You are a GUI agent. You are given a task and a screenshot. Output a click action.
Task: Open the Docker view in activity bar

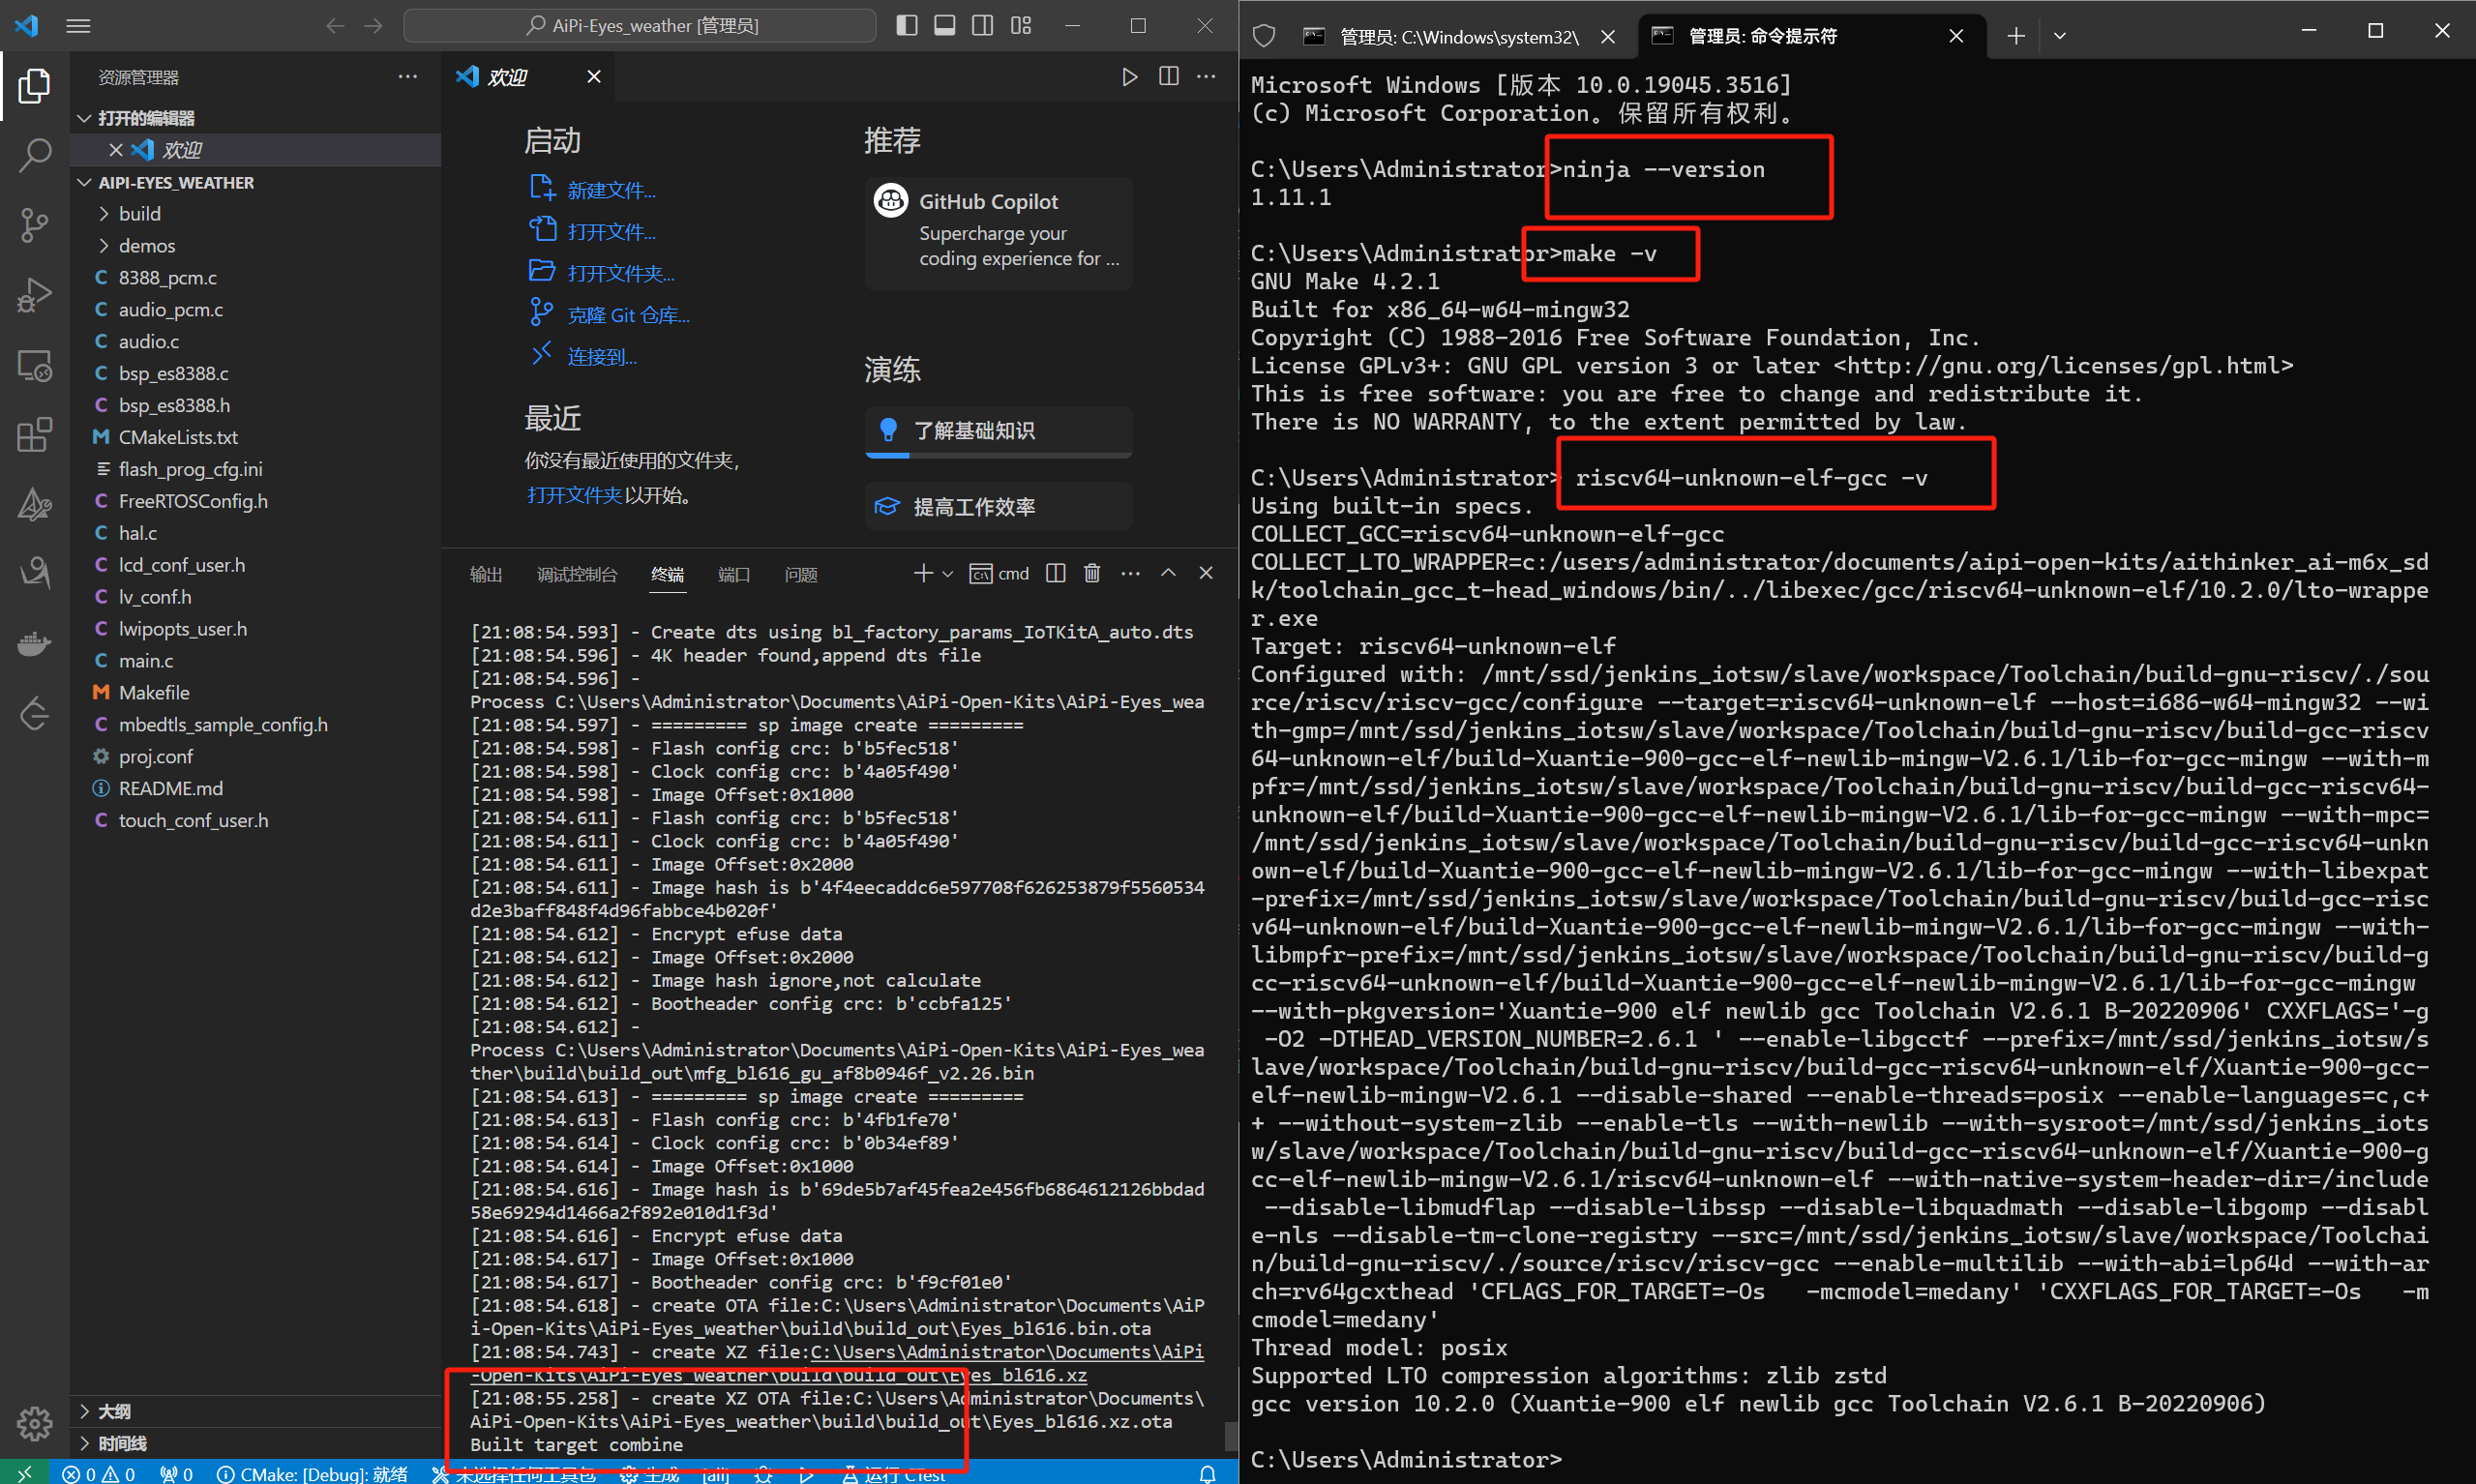[34, 643]
